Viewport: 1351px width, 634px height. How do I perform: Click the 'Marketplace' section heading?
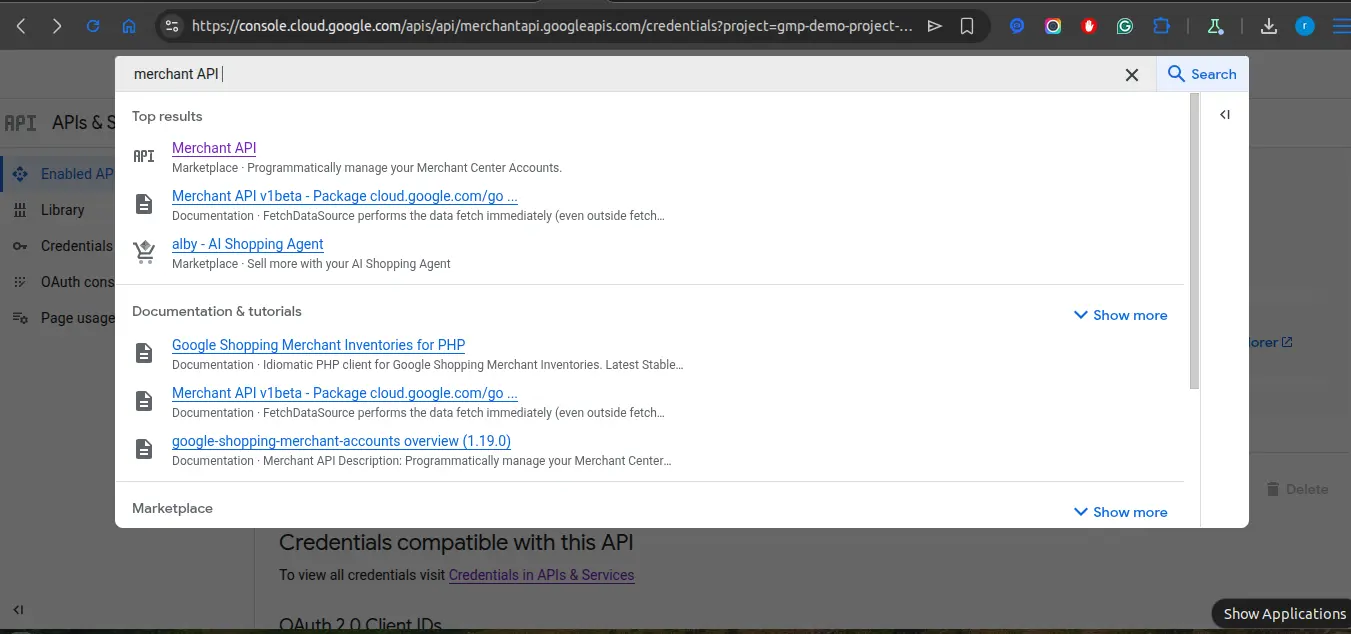click(172, 508)
